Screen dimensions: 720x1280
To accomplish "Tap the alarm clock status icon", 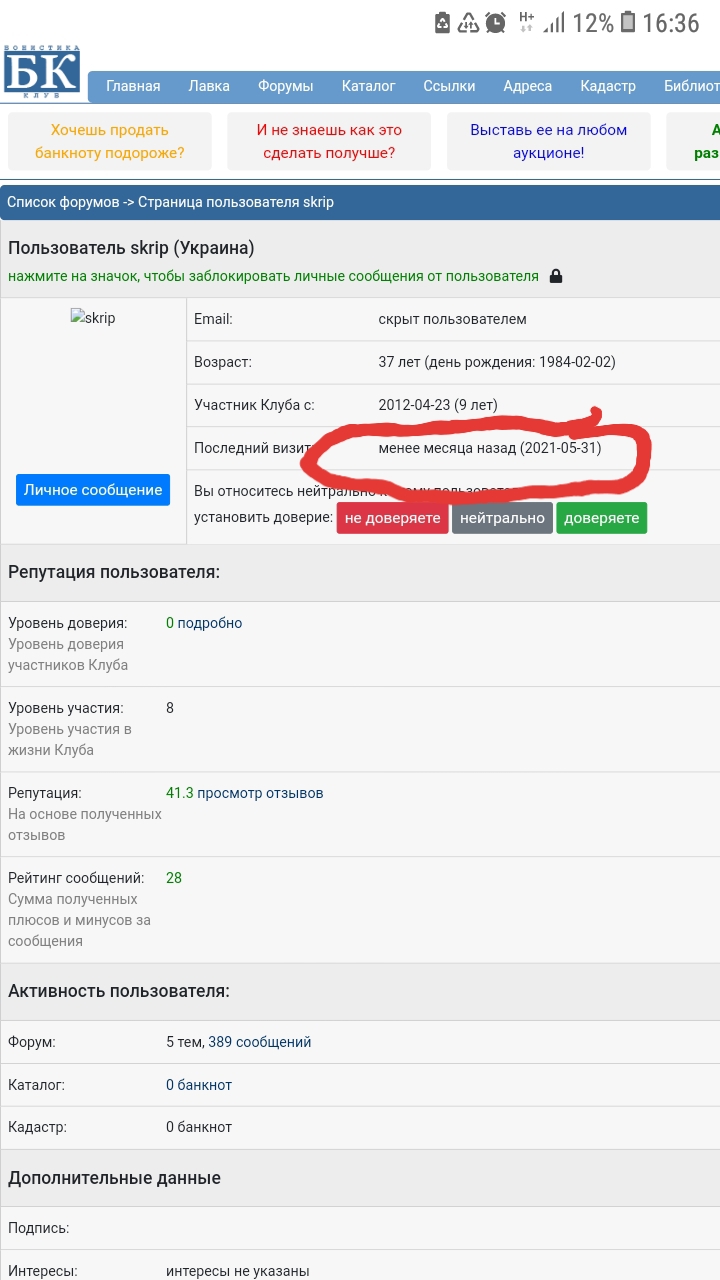I will pyautogui.click(x=495, y=23).
